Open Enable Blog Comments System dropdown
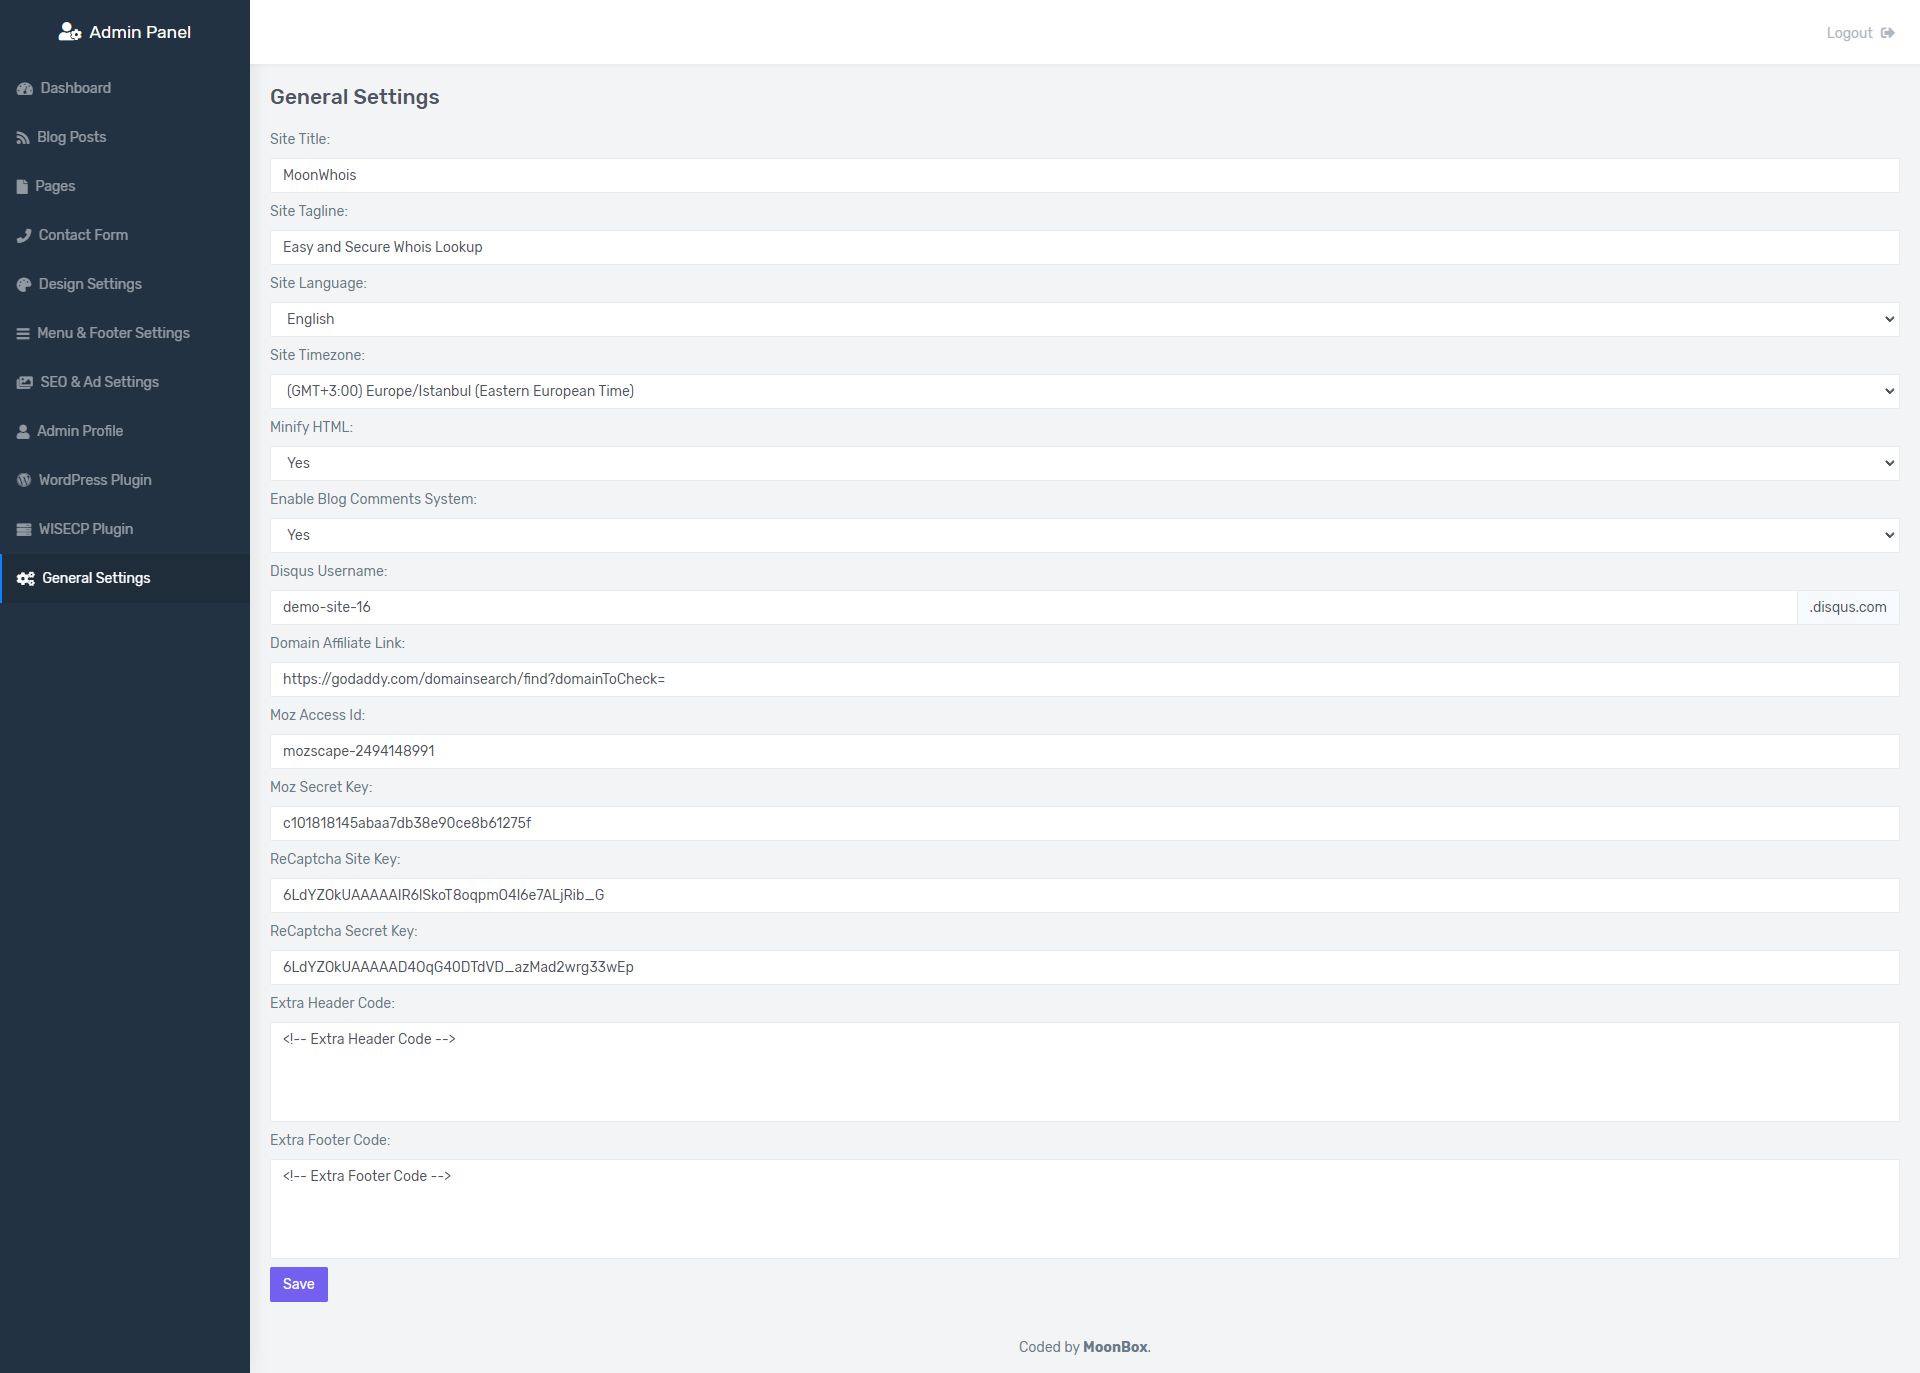The height and width of the screenshot is (1373, 1920). [1083, 535]
